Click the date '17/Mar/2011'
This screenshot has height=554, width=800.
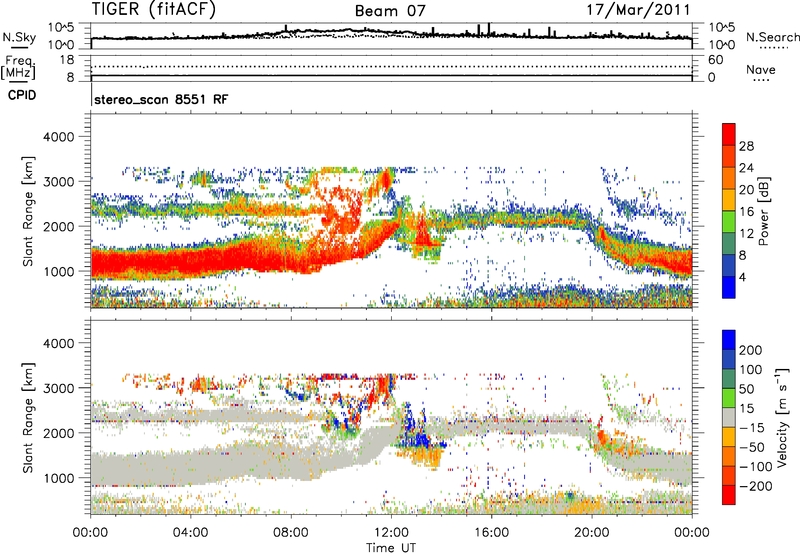pos(638,9)
